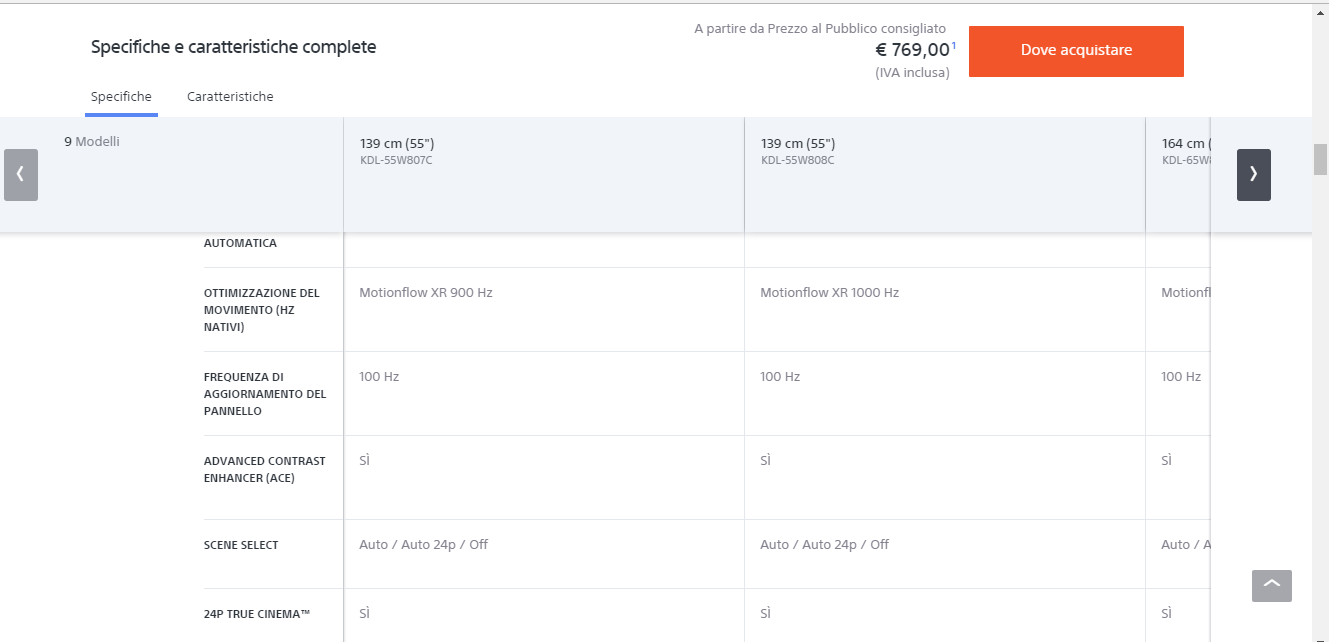Click the 24P True Cinema row label
Screen dimensions: 1329x642
[x=257, y=614]
